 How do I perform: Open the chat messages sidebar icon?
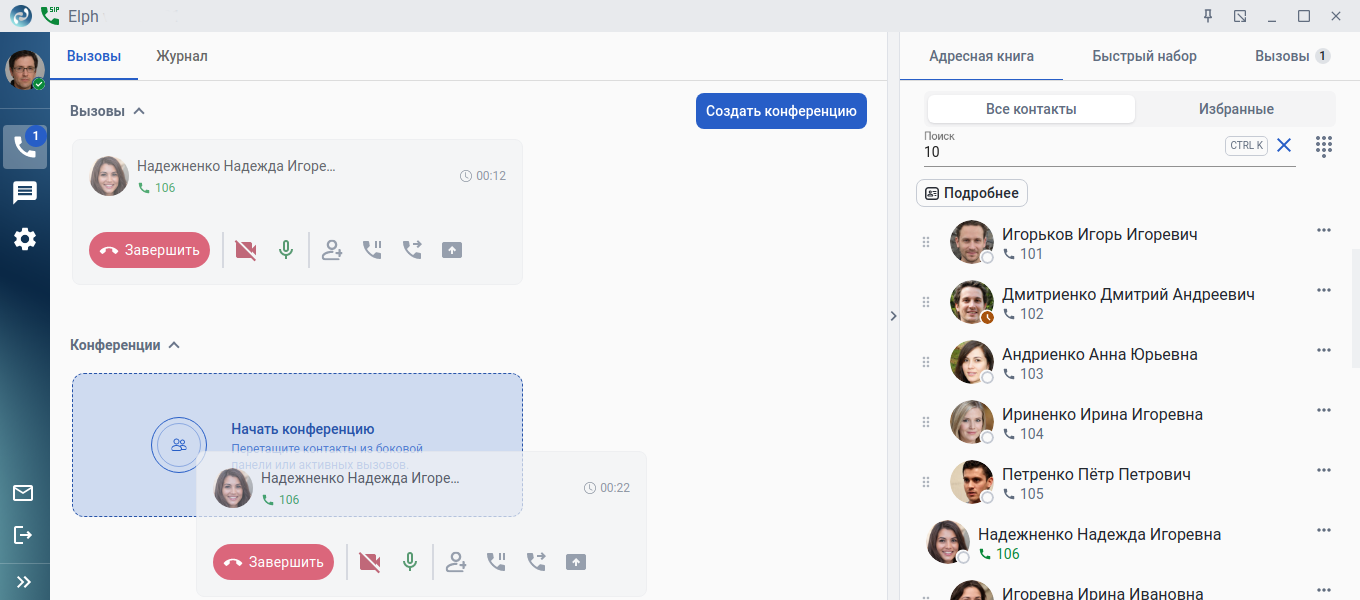(x=24, y=193)
